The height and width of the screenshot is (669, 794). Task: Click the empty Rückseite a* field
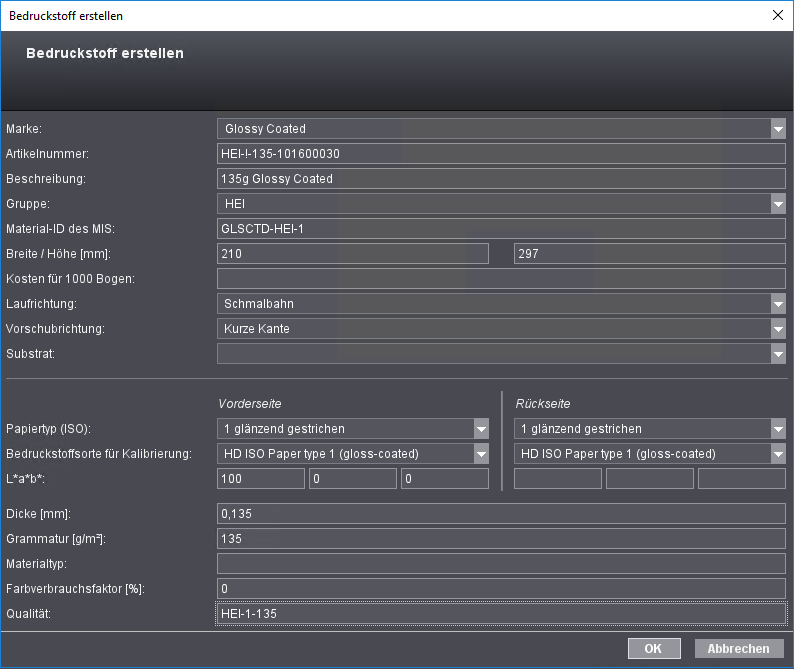(650, 479)
